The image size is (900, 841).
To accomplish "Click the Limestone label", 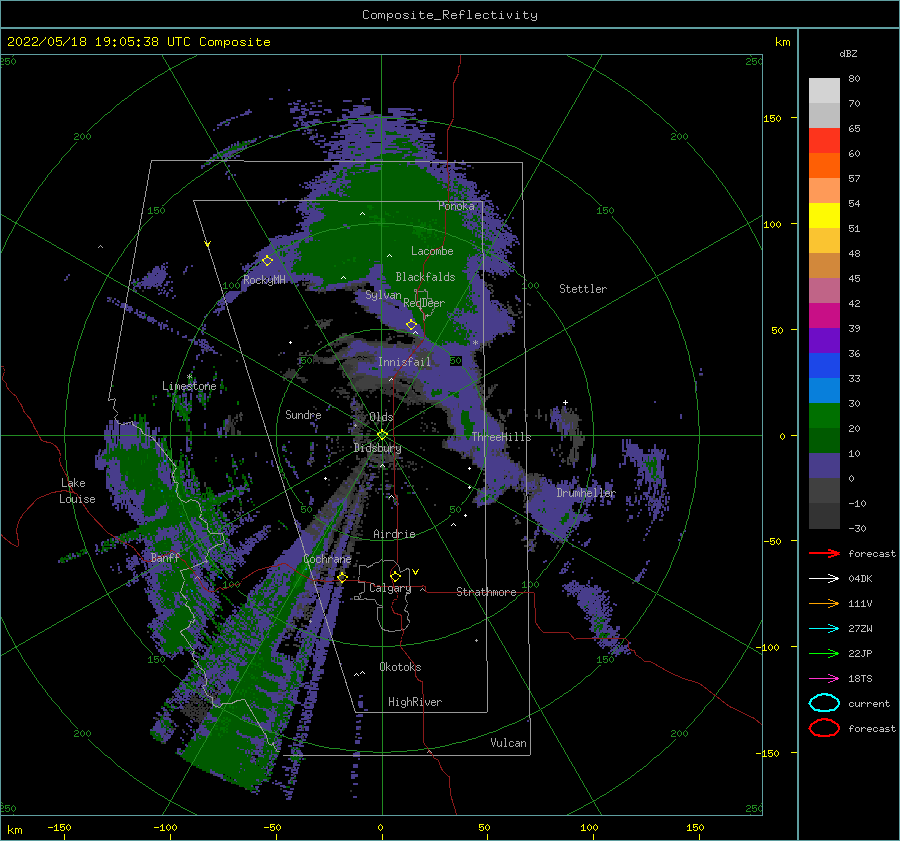I will tap(189, 386).
